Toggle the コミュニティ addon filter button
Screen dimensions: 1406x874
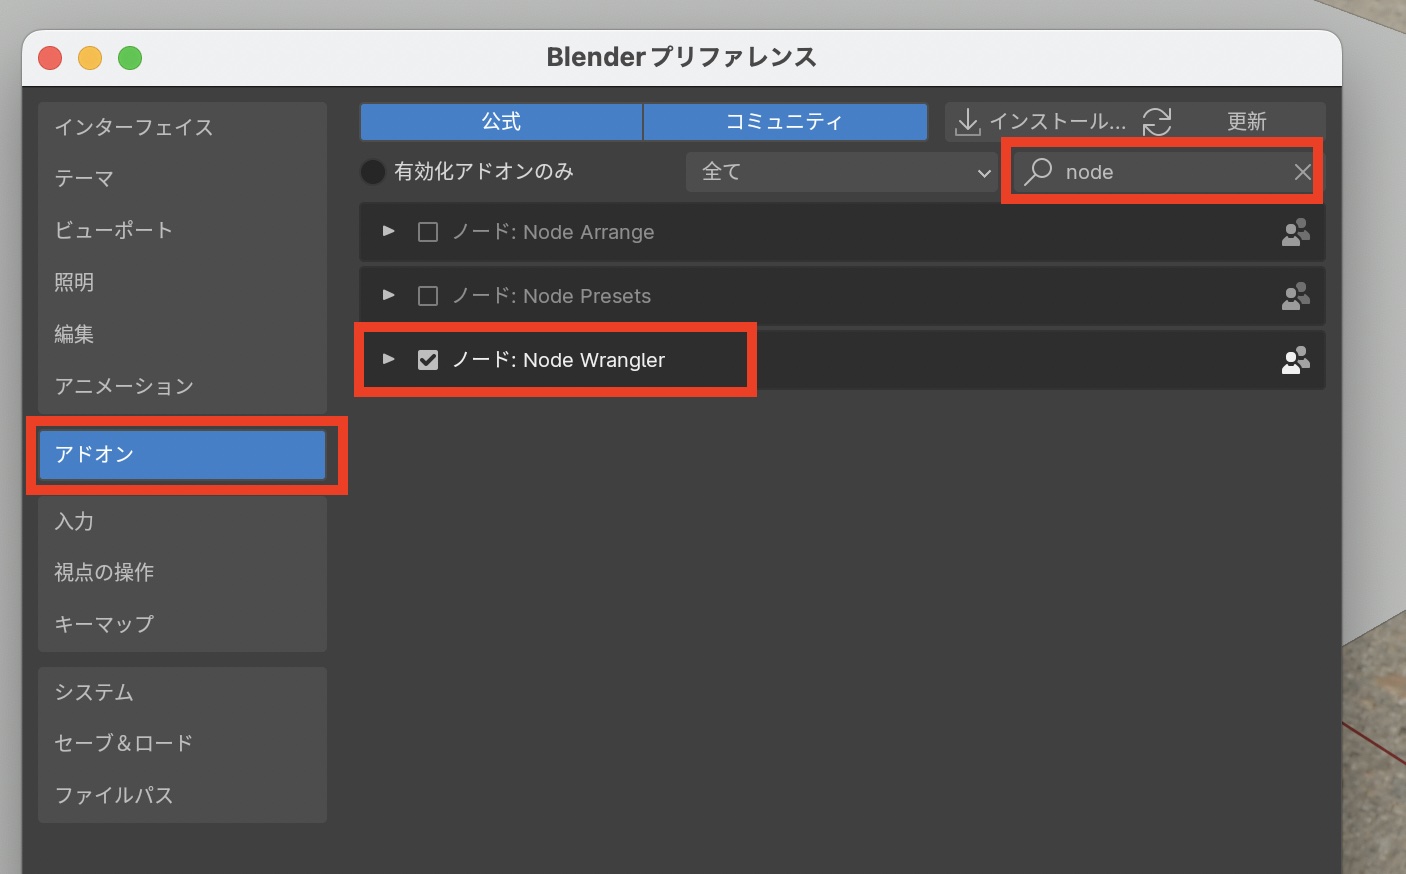(x=784, y=122)
